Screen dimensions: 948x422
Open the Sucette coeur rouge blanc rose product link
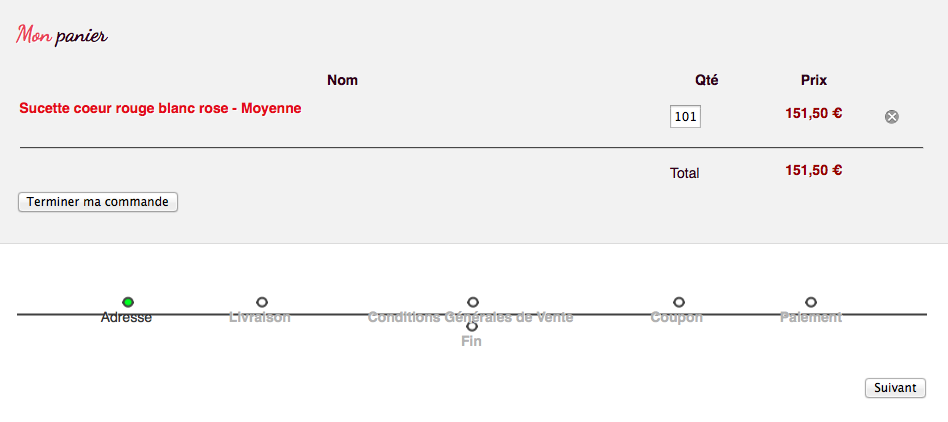click(160, 108)
